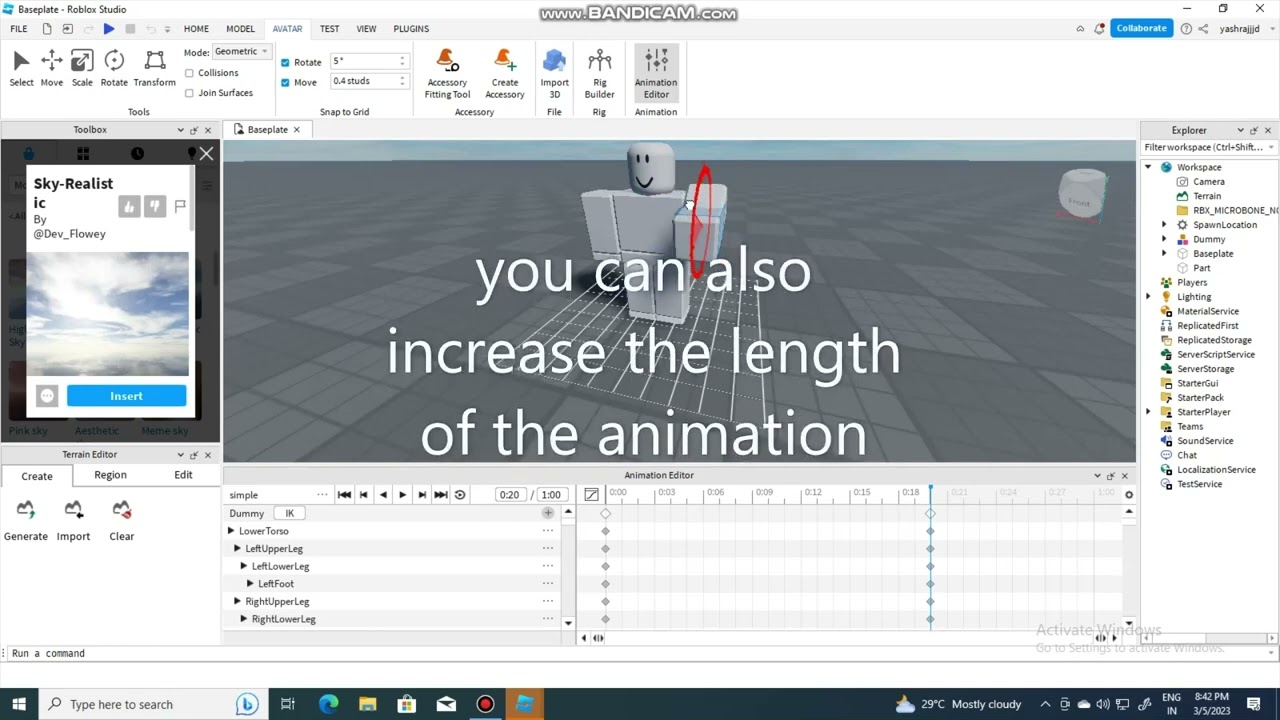
Task: Click the LowerTorso keyframe at 0:20
Action: 930,531
